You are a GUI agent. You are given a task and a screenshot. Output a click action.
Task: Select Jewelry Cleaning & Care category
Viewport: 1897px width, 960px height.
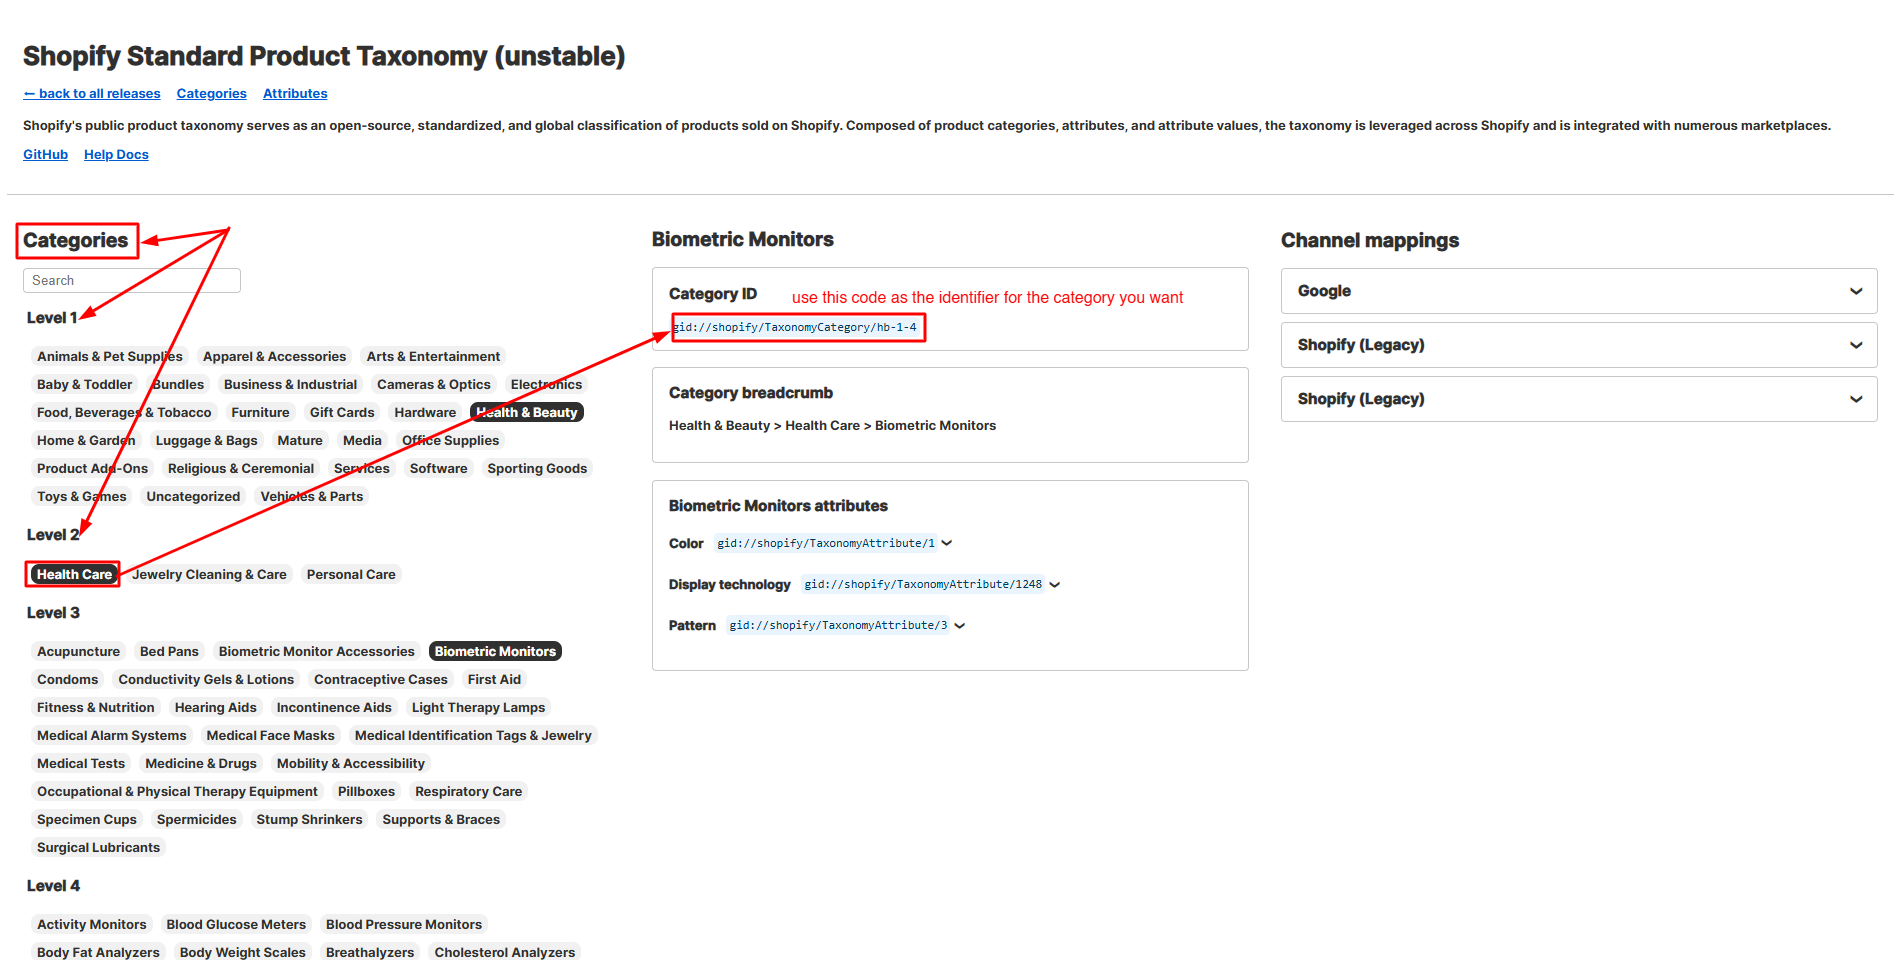209,574
